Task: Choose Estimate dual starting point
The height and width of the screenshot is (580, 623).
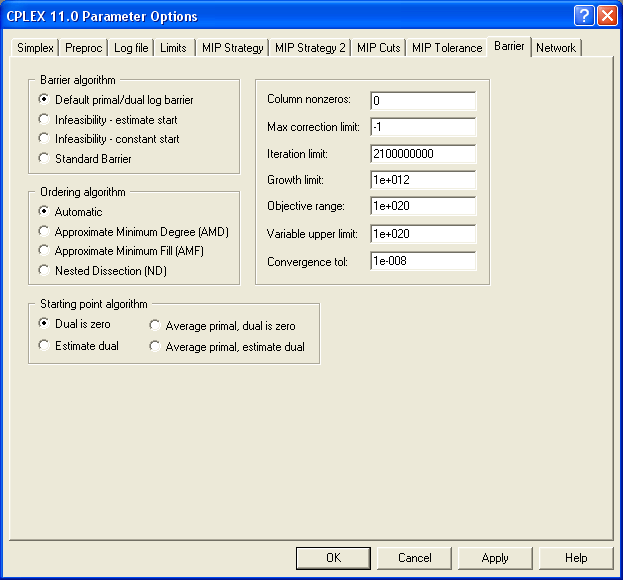Action: (x=79, y=346)
